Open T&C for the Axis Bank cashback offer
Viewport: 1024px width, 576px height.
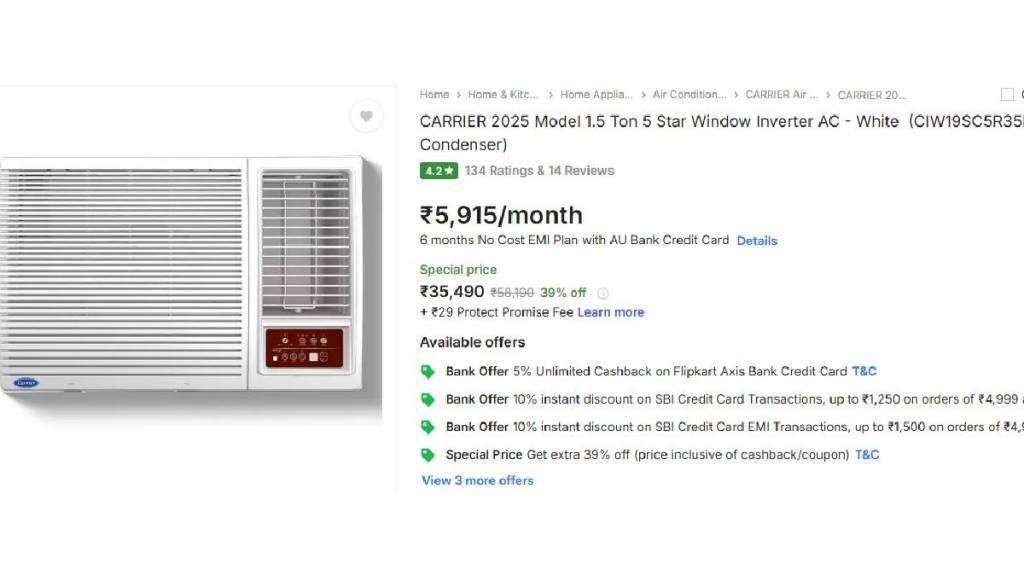(864, 371)
